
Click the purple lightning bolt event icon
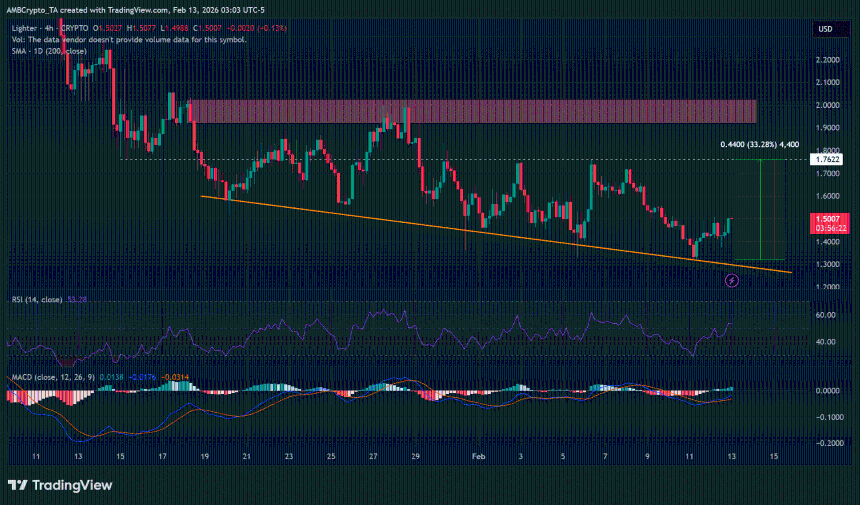point(732,281)
